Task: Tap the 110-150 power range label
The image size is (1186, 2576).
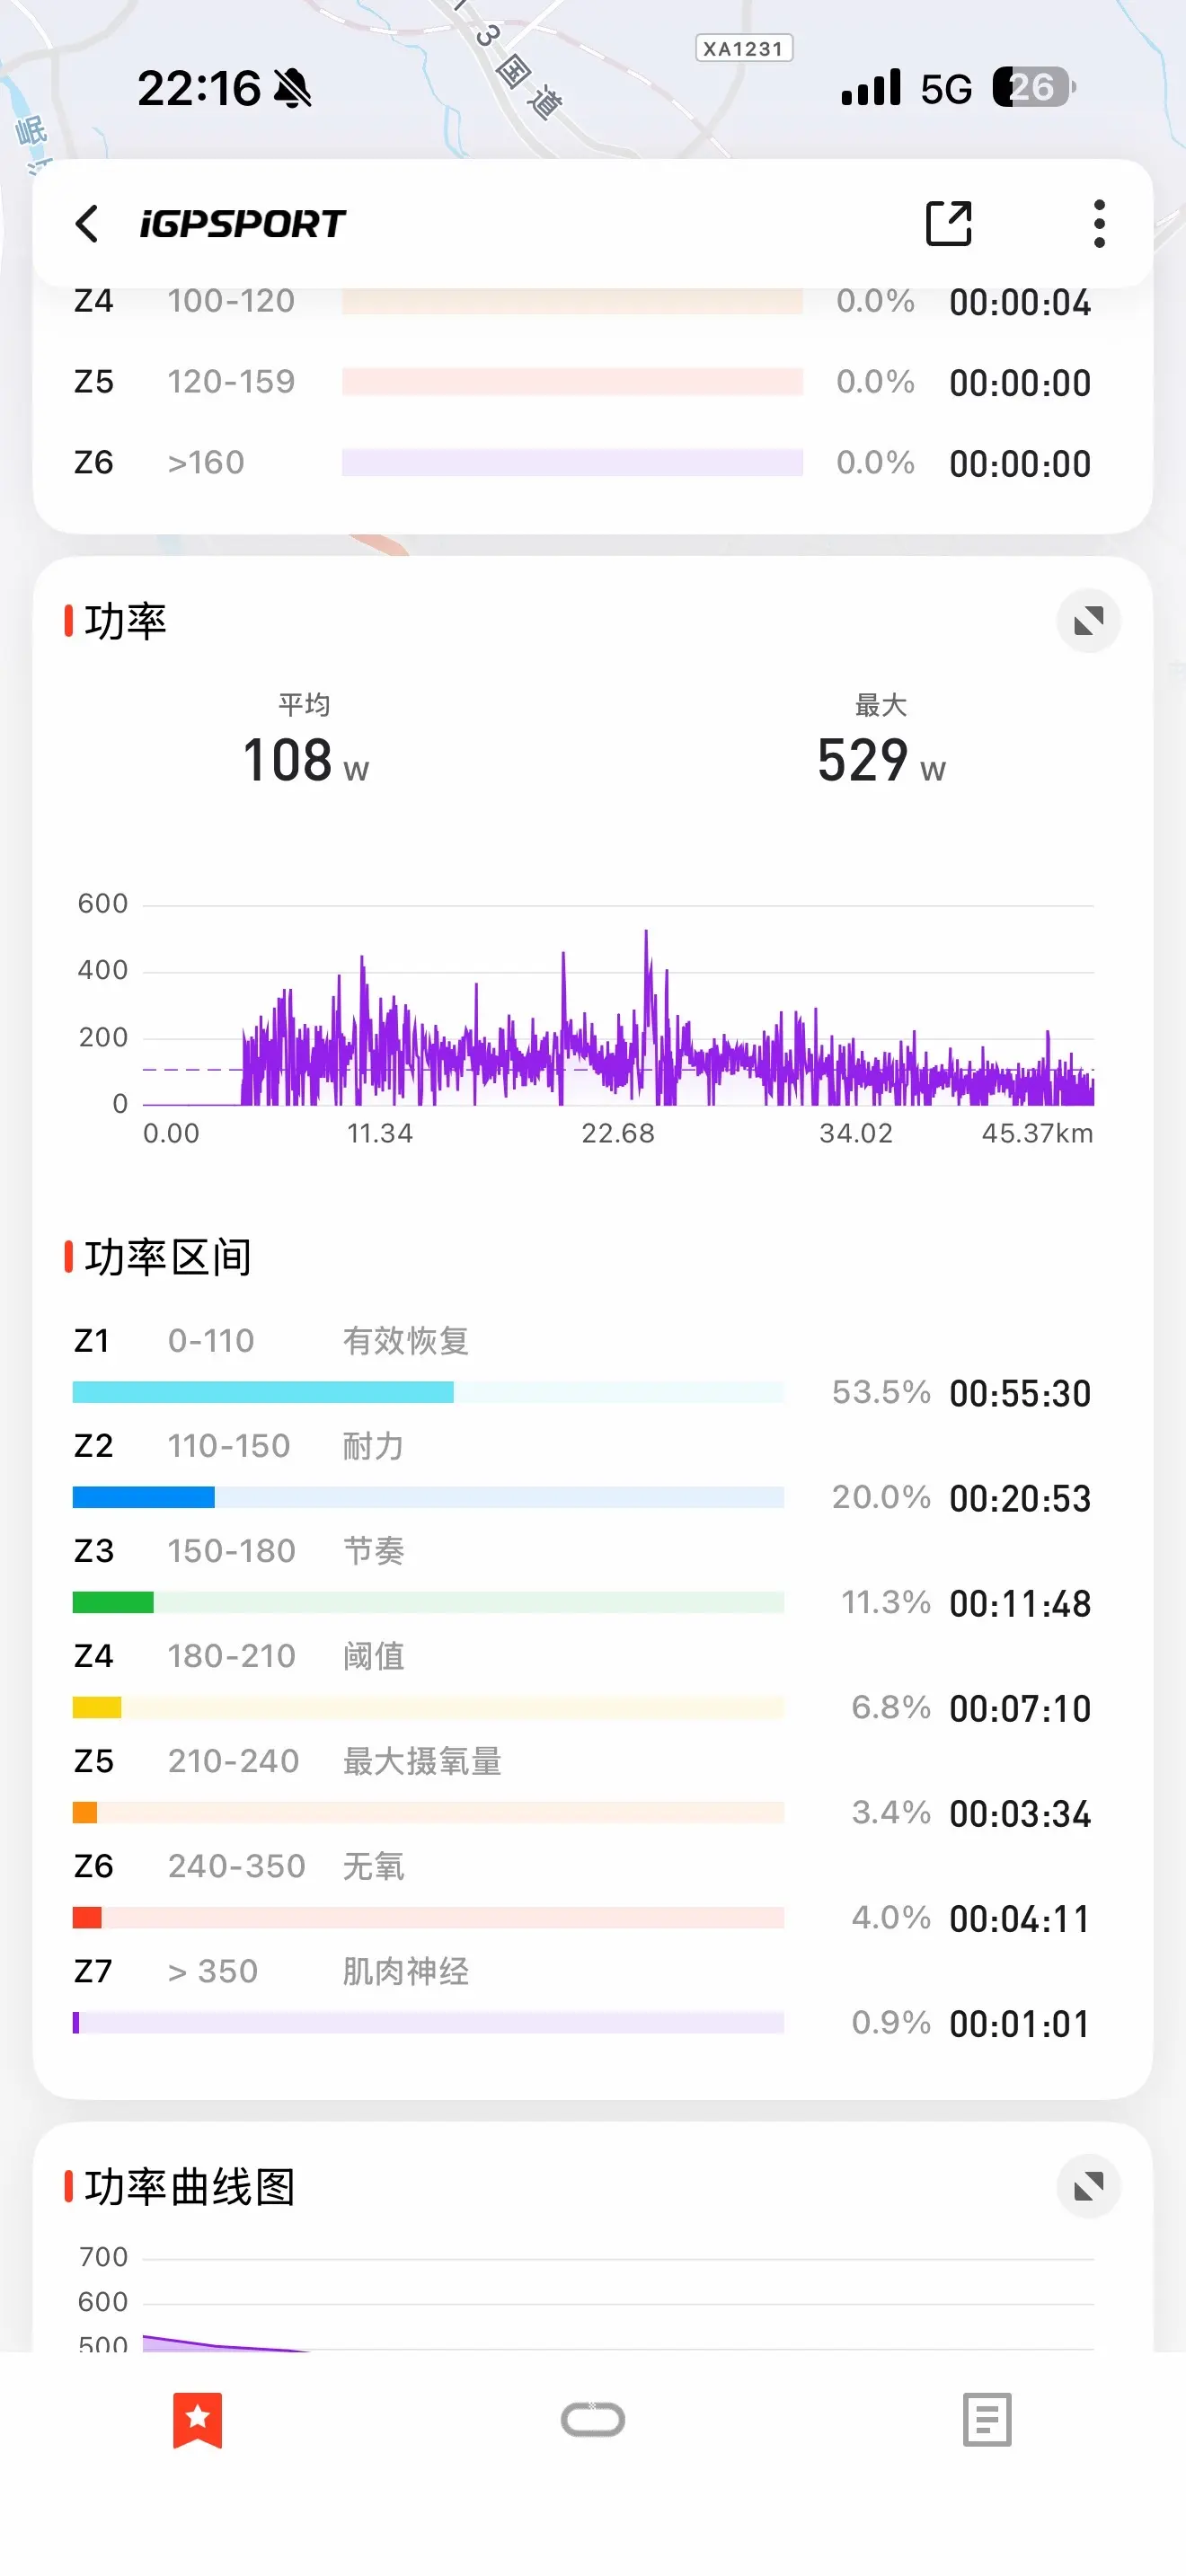Action: (x=229, y=1445)
